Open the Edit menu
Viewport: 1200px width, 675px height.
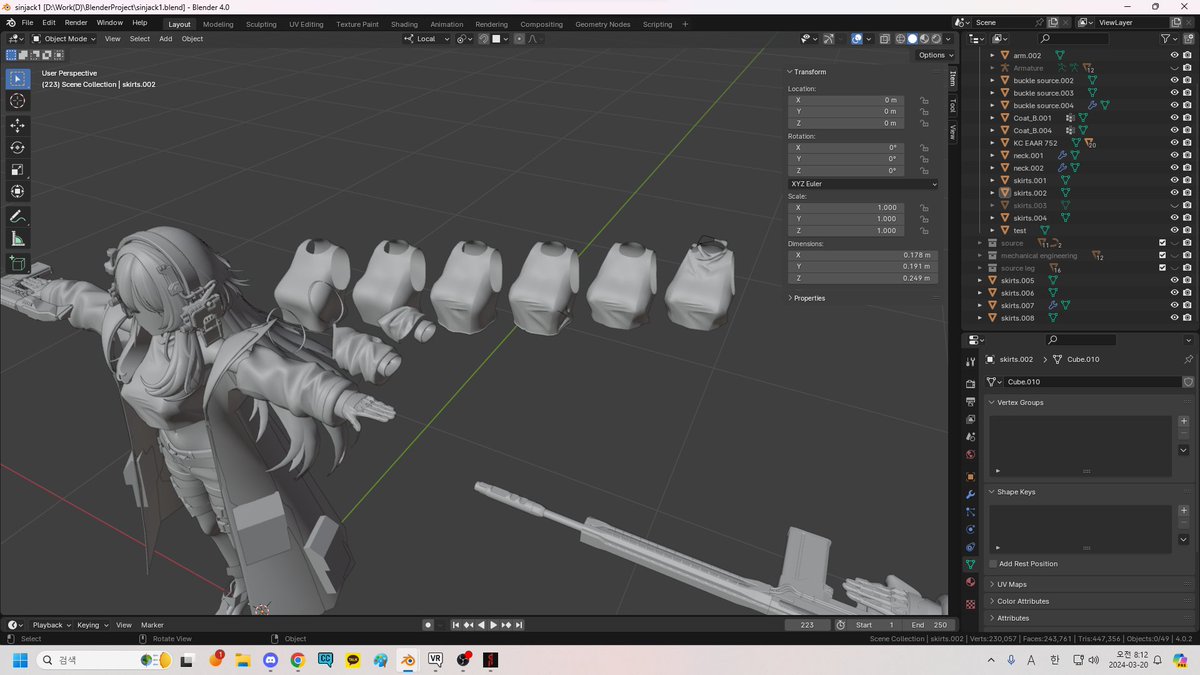[x=49, y=22]
